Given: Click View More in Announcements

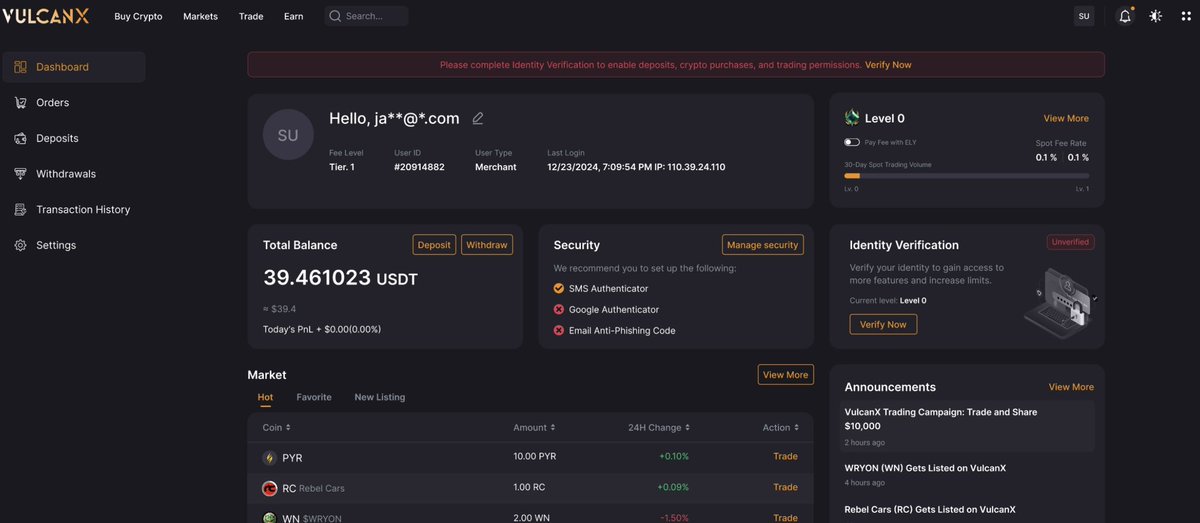Looking at the screenshot, I should tap(1071, 387).
